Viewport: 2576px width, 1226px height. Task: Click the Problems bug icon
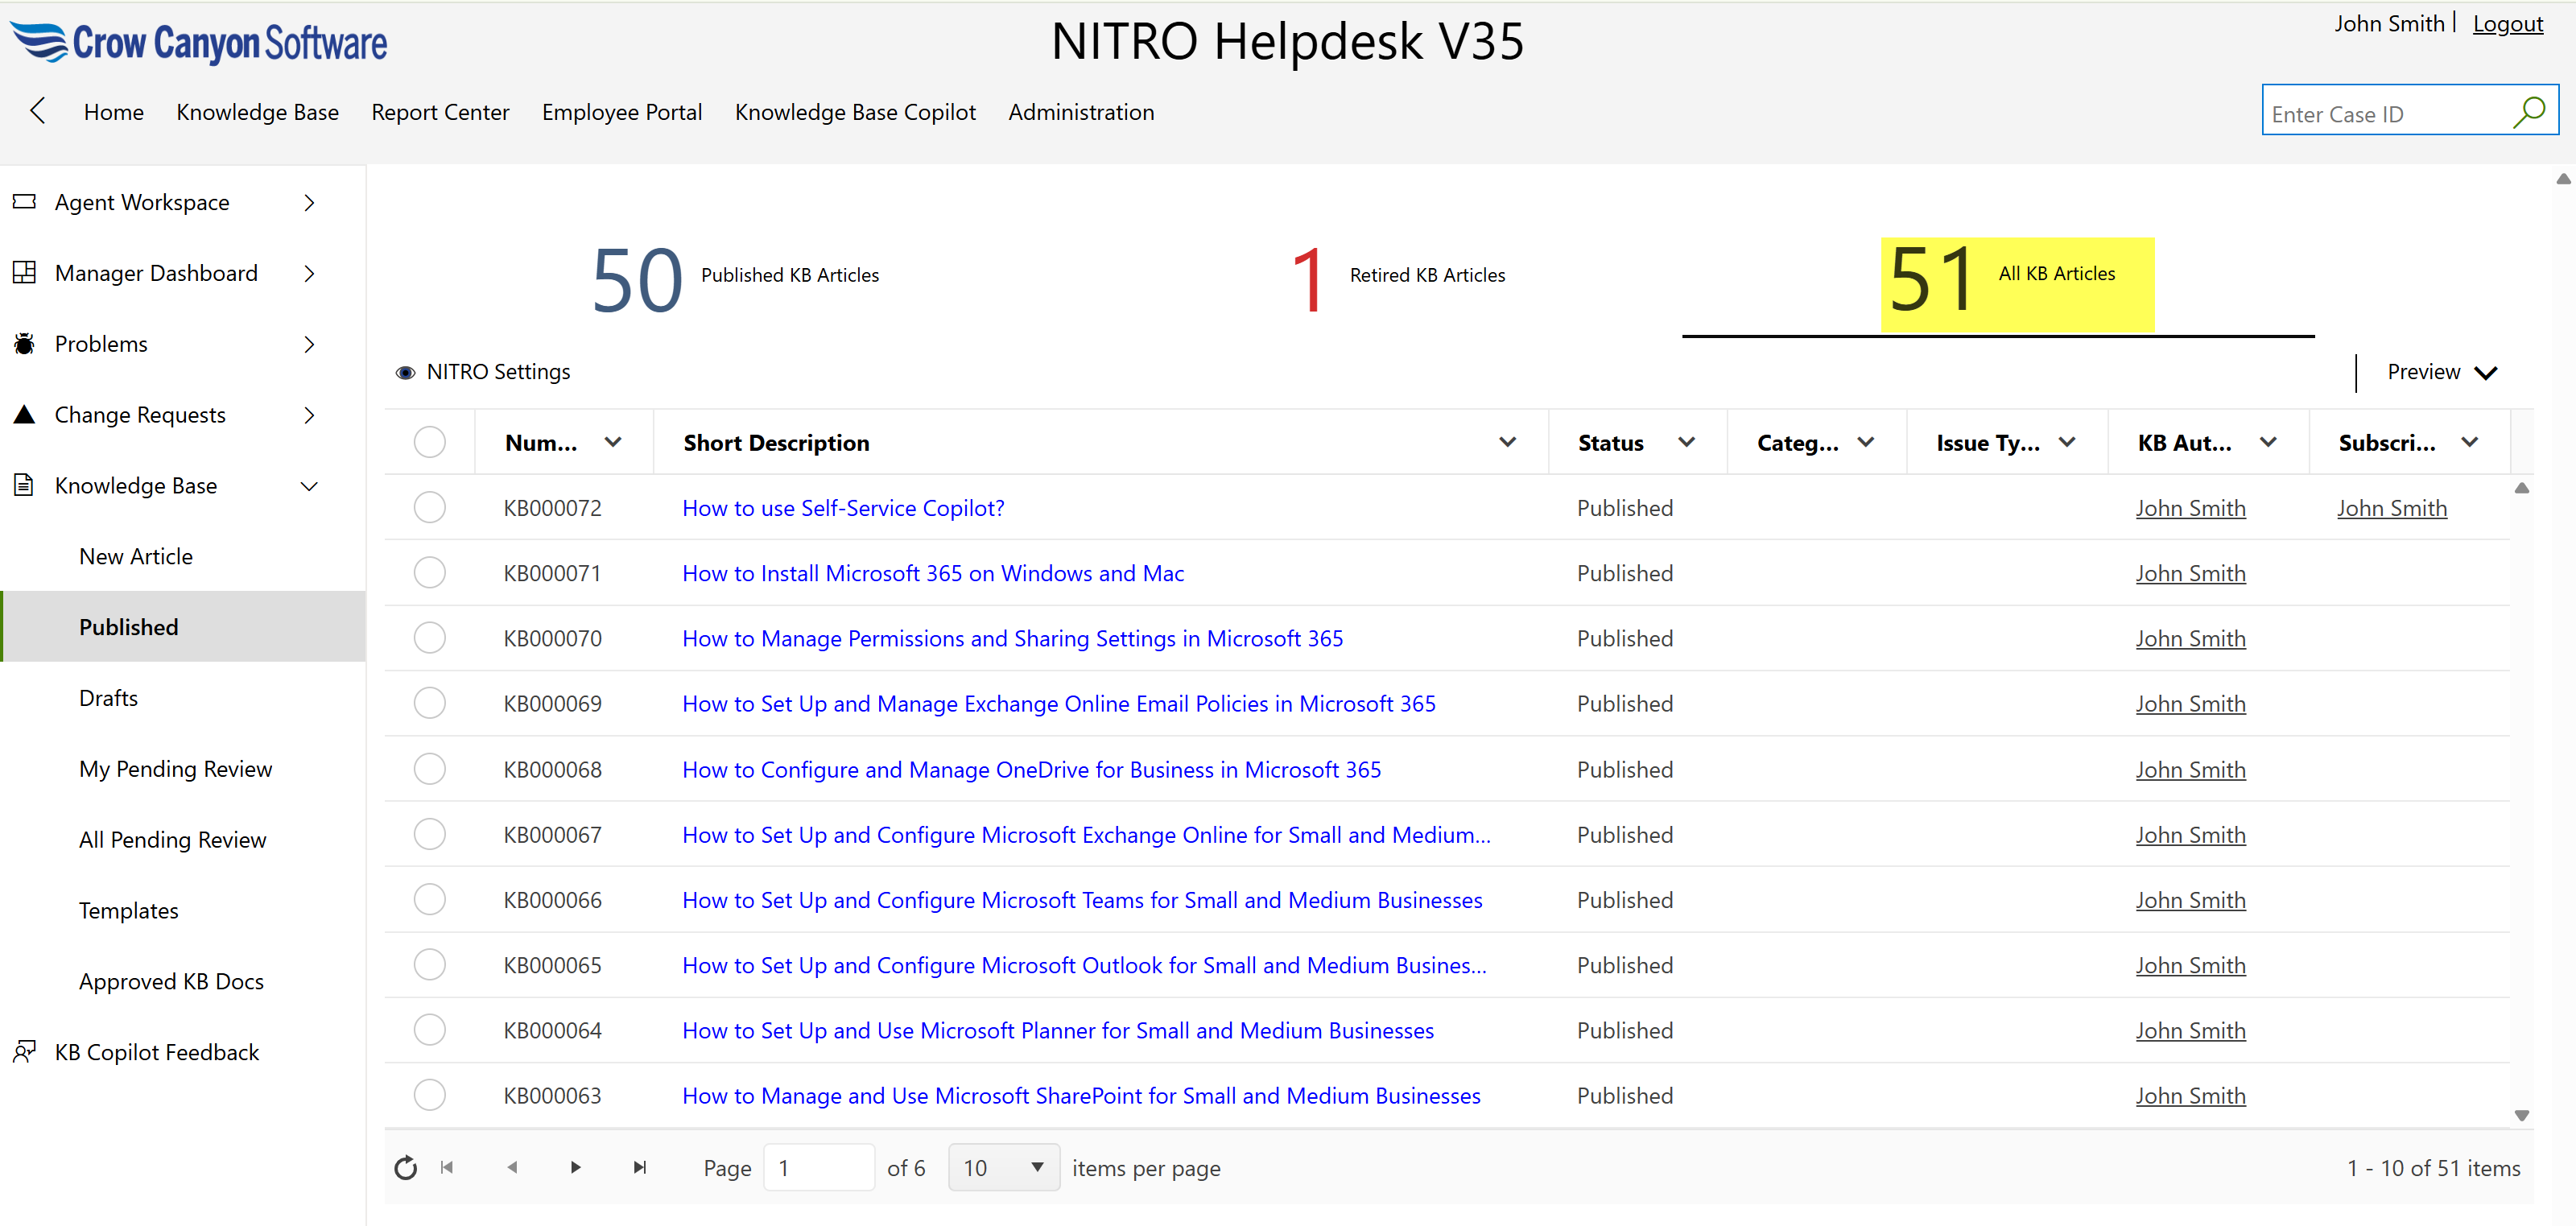(25, 344)
